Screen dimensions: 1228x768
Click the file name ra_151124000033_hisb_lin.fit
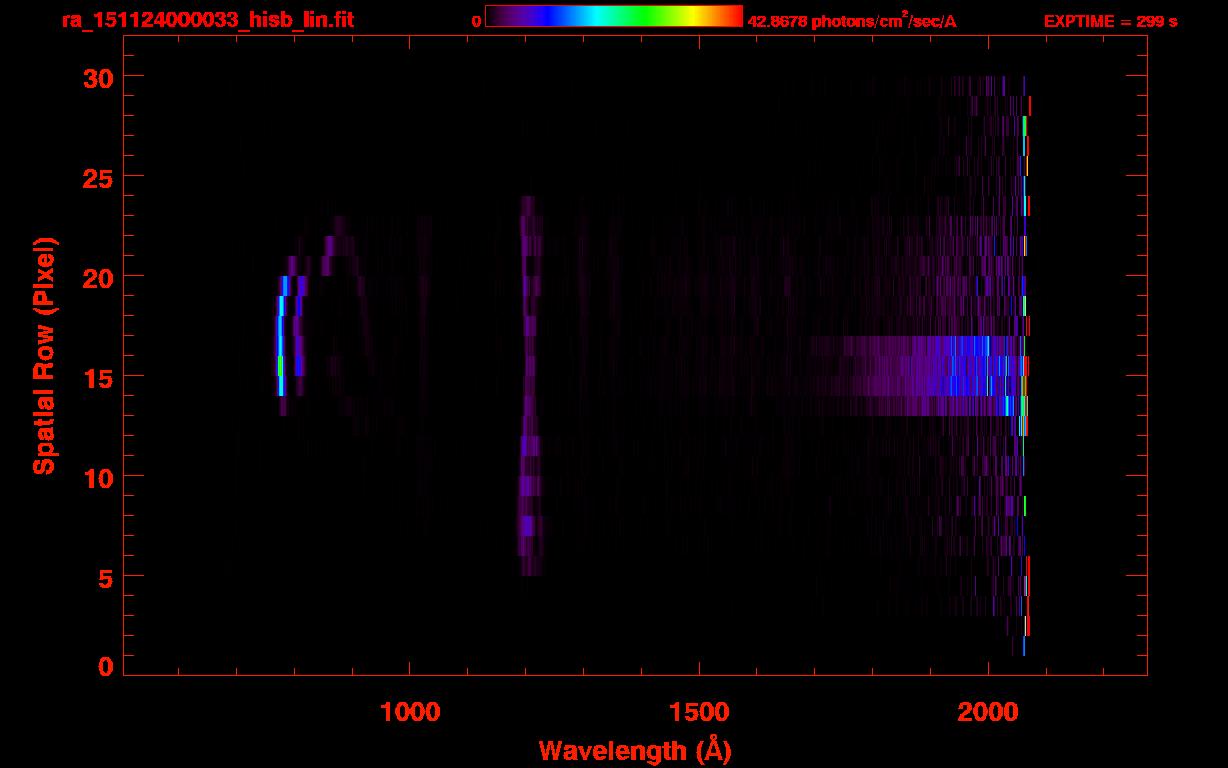[206, 20]
